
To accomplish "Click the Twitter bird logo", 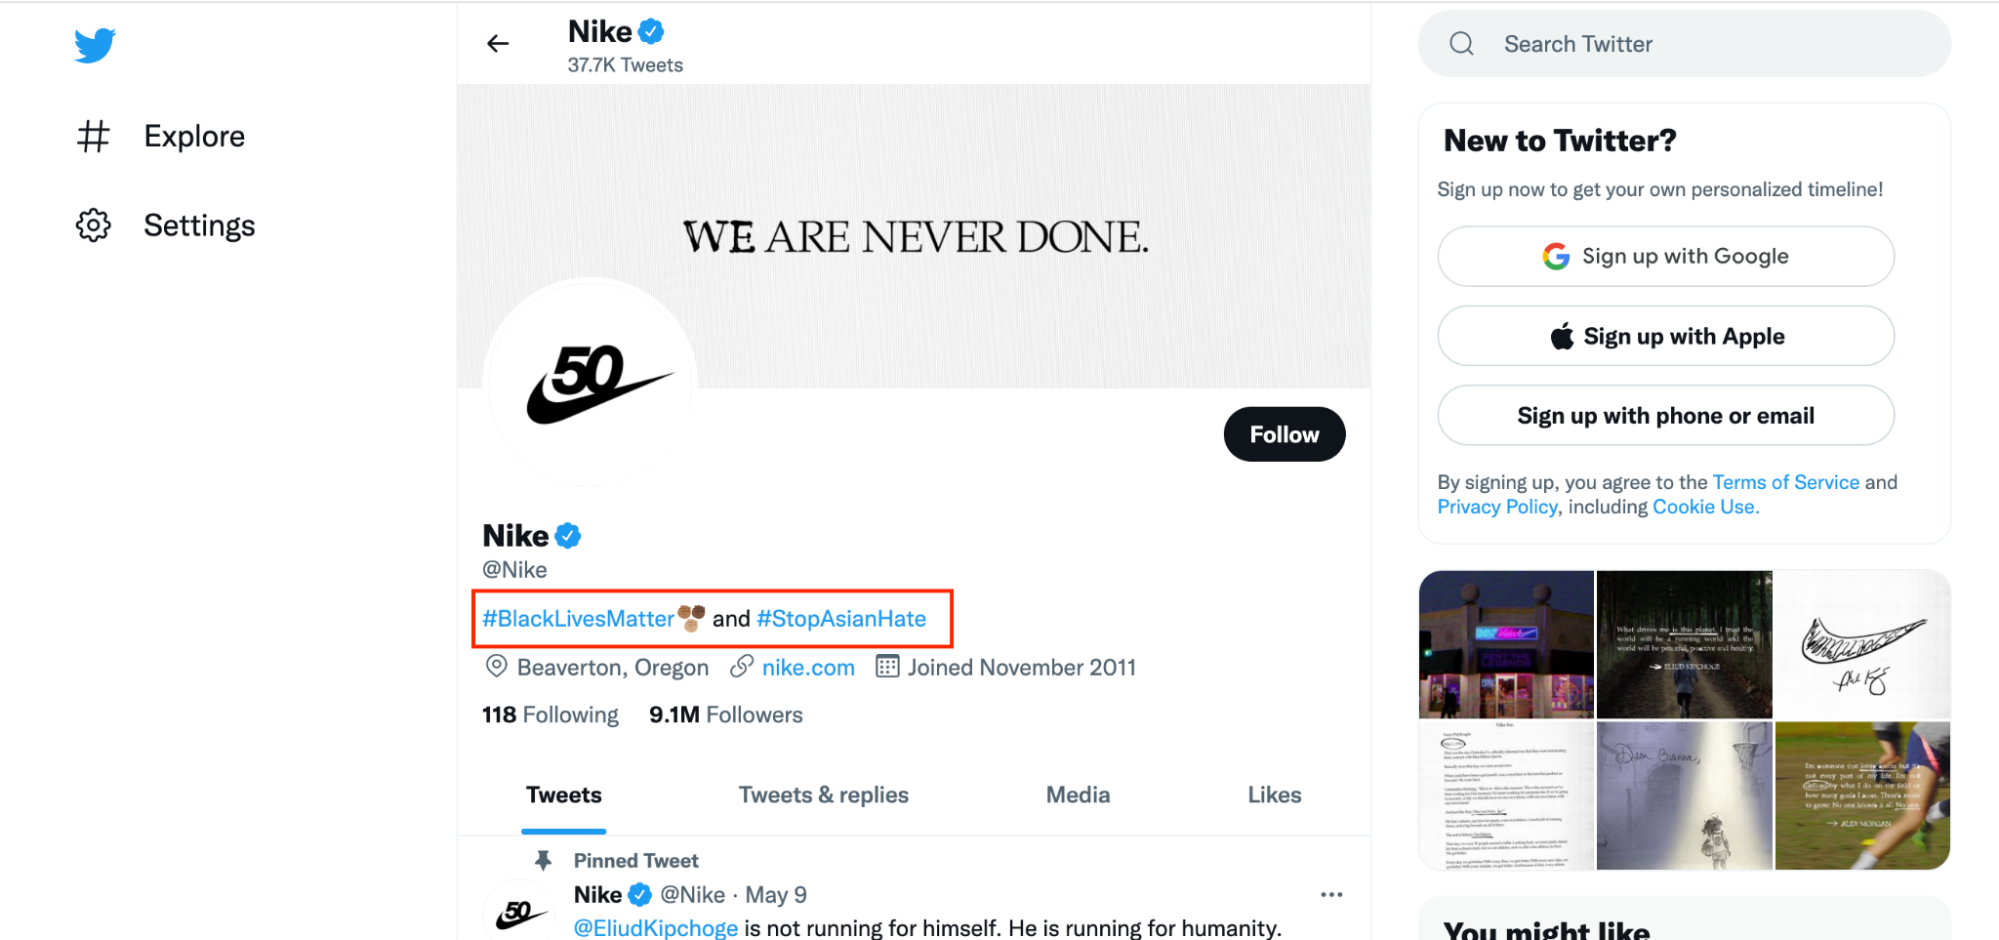I will point(95,45).
